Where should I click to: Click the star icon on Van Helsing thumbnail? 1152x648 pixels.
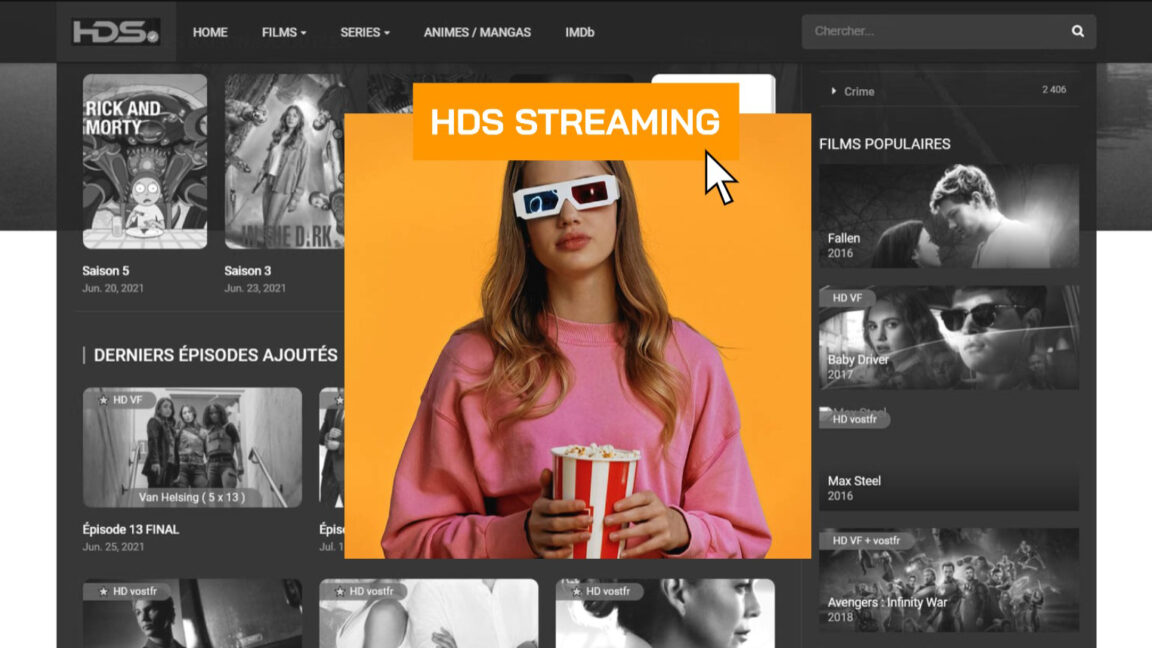click(x=103, y=400)
